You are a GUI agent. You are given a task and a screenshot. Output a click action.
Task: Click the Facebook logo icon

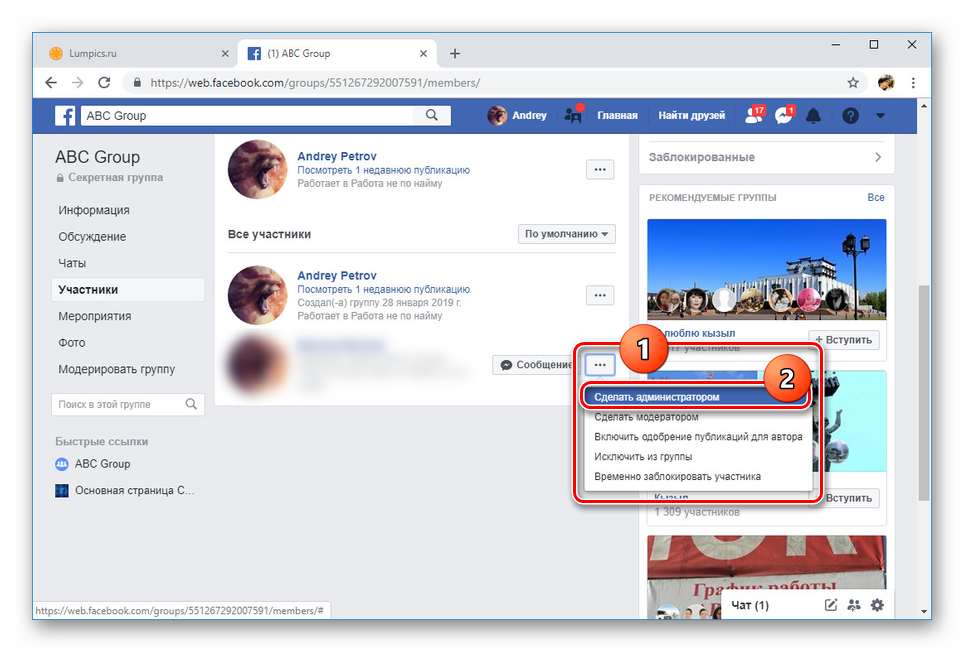(x=65, y=116)
